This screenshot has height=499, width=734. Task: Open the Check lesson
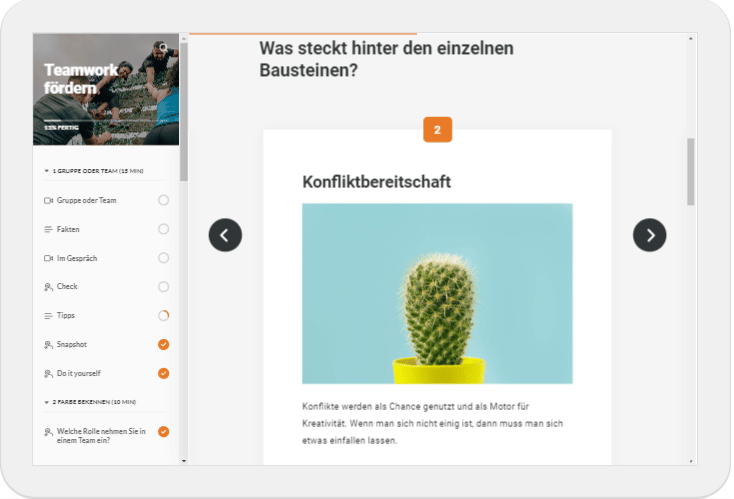pos(67,286)
